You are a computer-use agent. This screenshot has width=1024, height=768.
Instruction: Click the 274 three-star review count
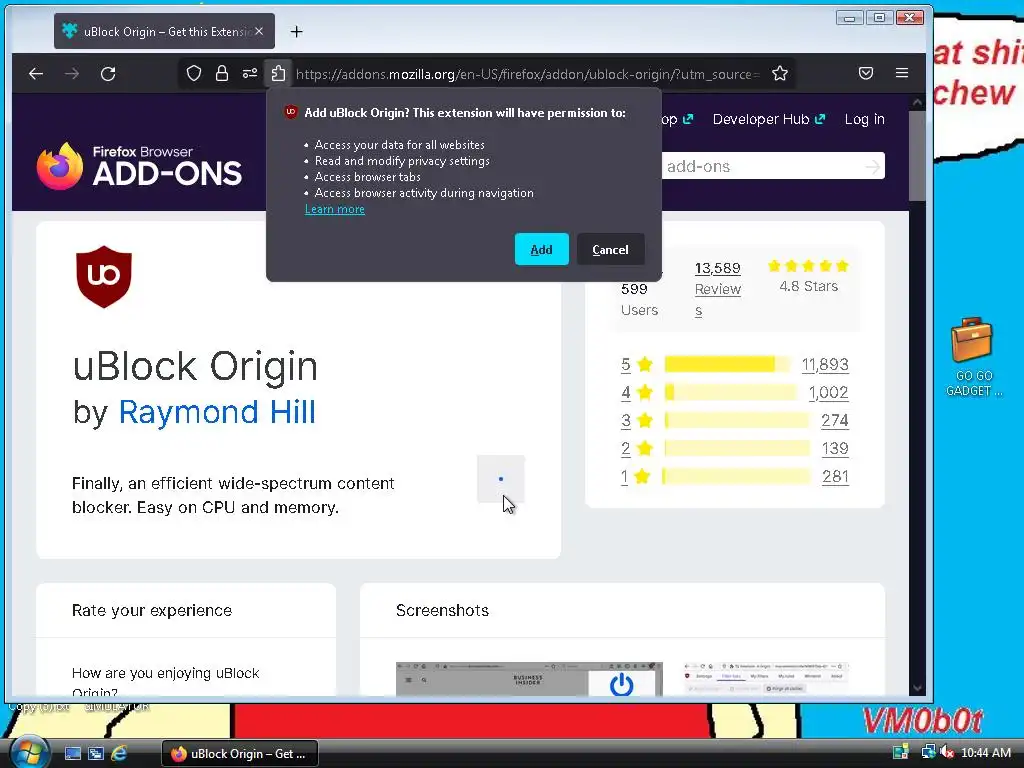click(835, 421)
